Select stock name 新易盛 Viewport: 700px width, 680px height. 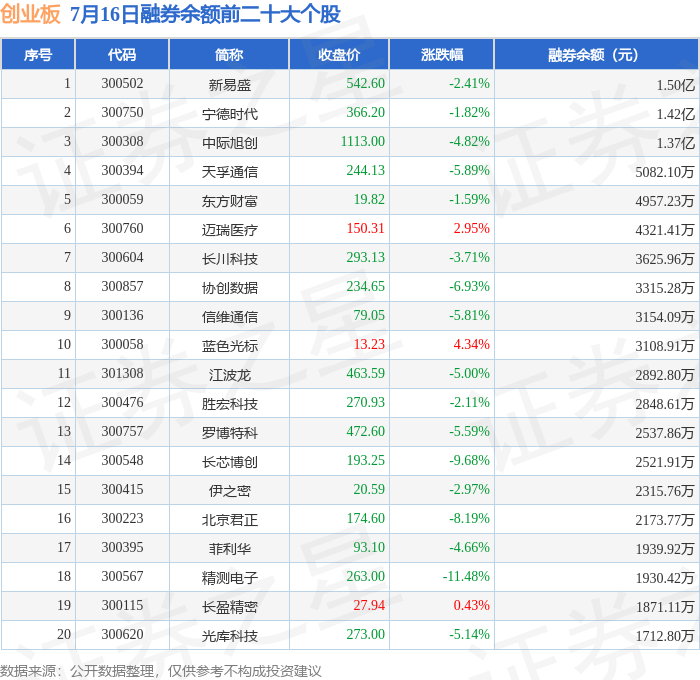click(229, 85)
